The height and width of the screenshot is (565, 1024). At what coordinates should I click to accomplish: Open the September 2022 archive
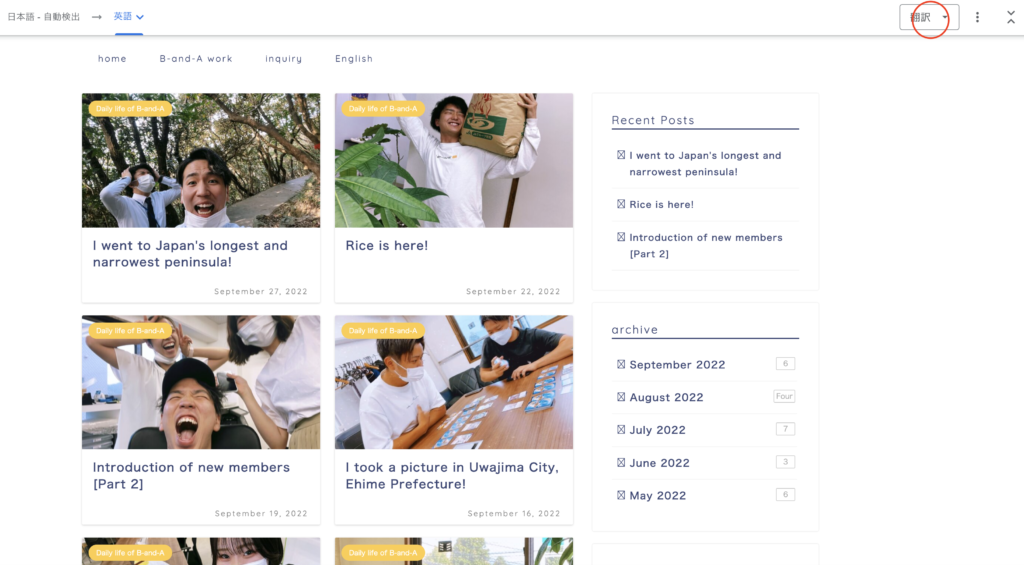[x=677, y=364]
